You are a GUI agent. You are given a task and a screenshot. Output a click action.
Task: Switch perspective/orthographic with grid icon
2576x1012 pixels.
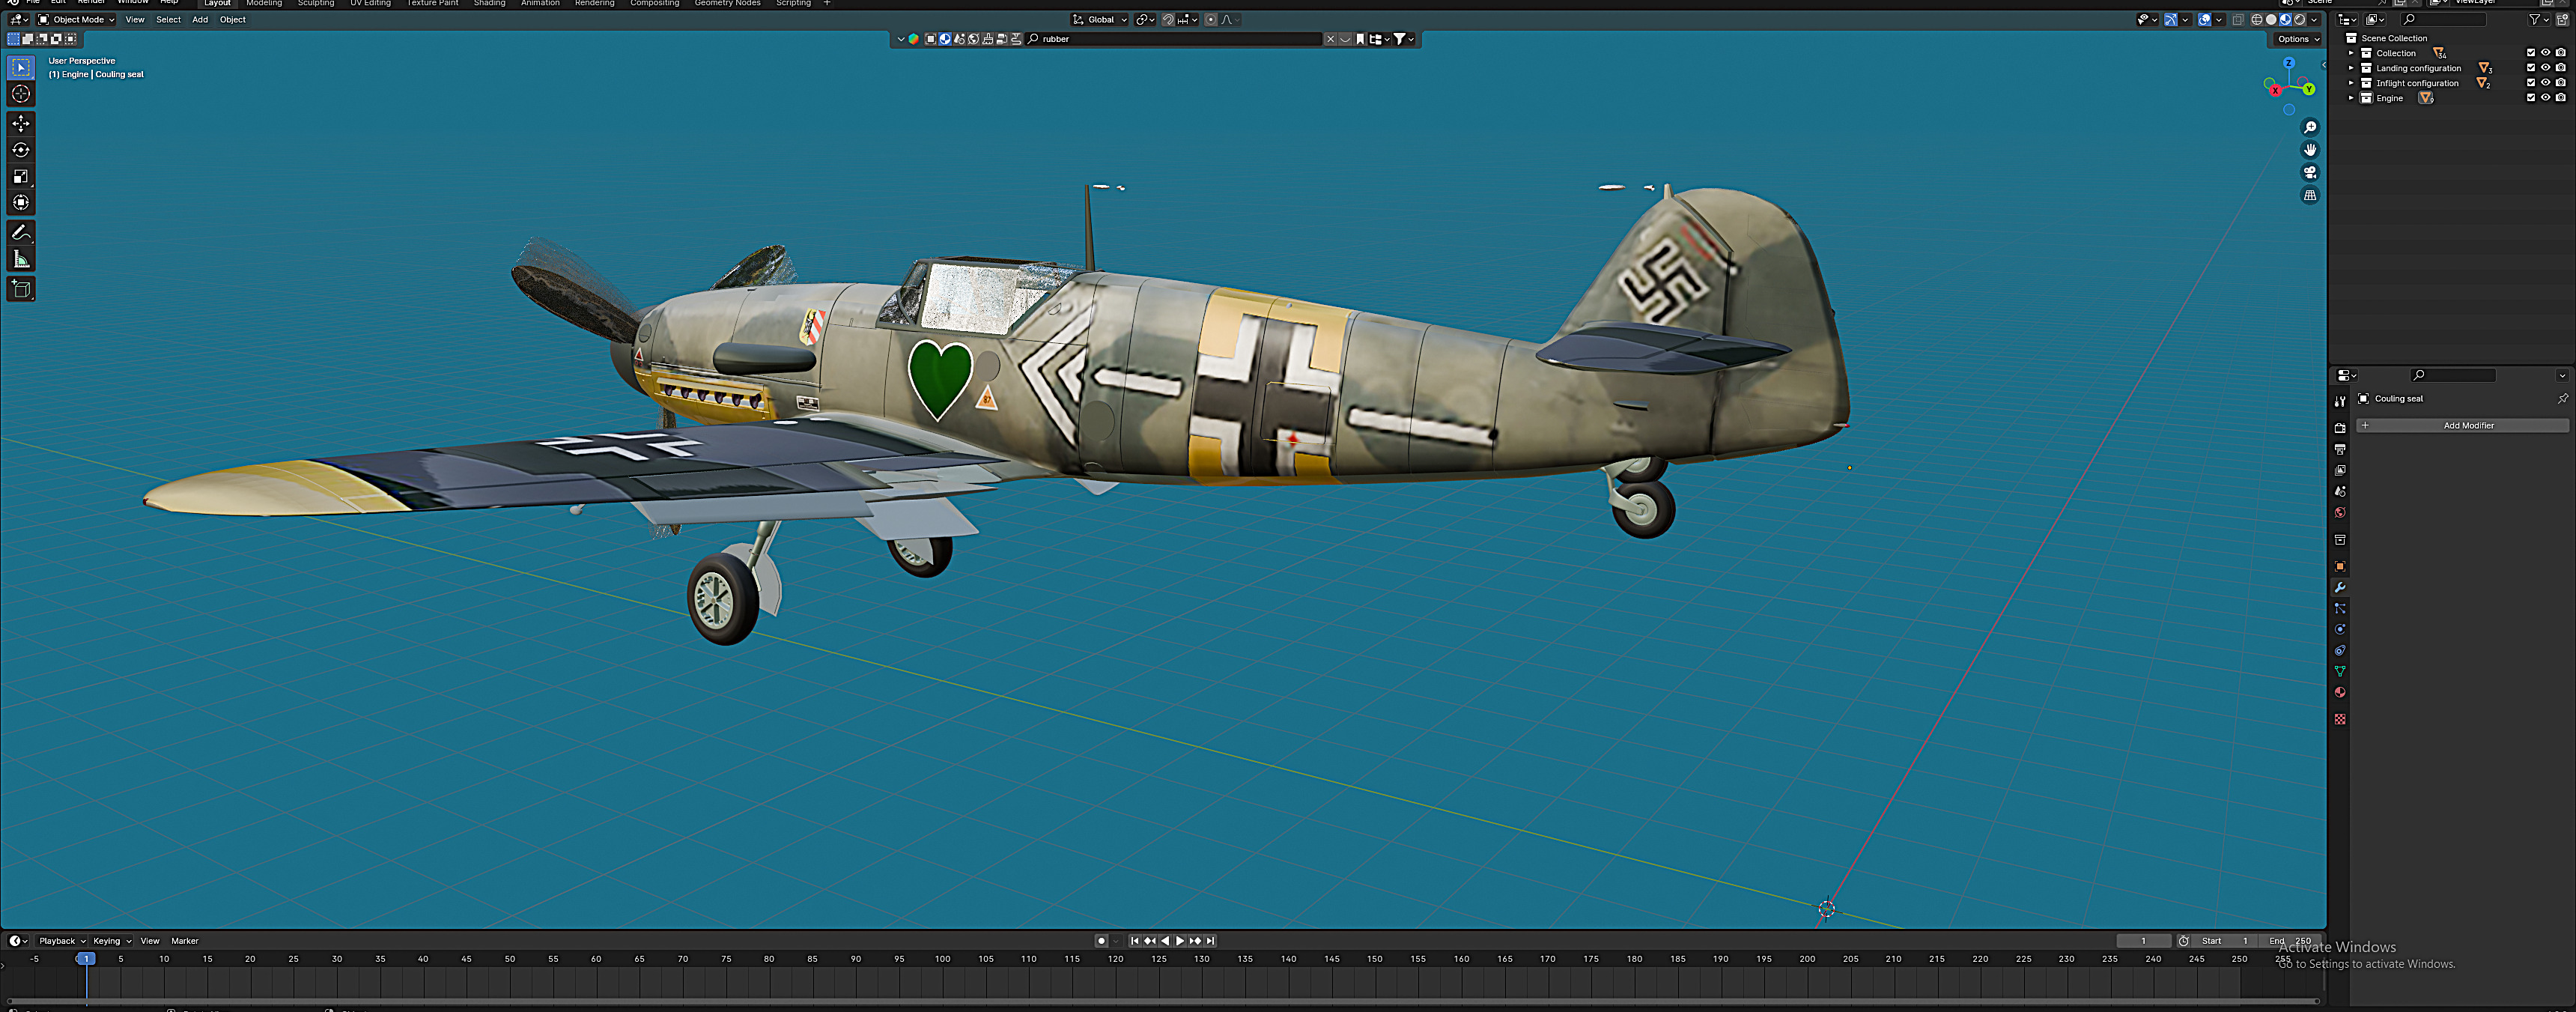(2310, 195)
